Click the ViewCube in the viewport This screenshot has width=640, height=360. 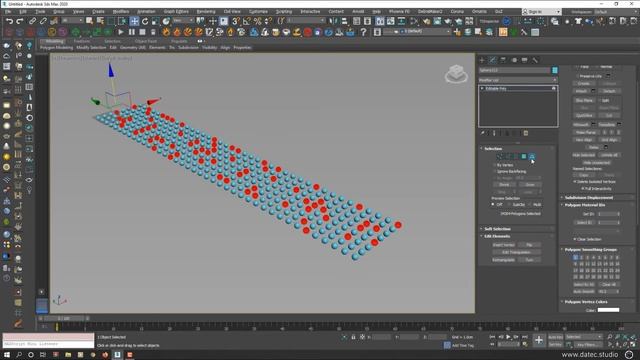[x=456, y=74]
